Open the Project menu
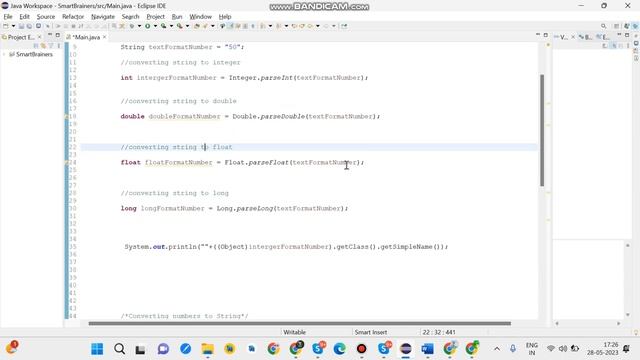 tap(156, 17)
